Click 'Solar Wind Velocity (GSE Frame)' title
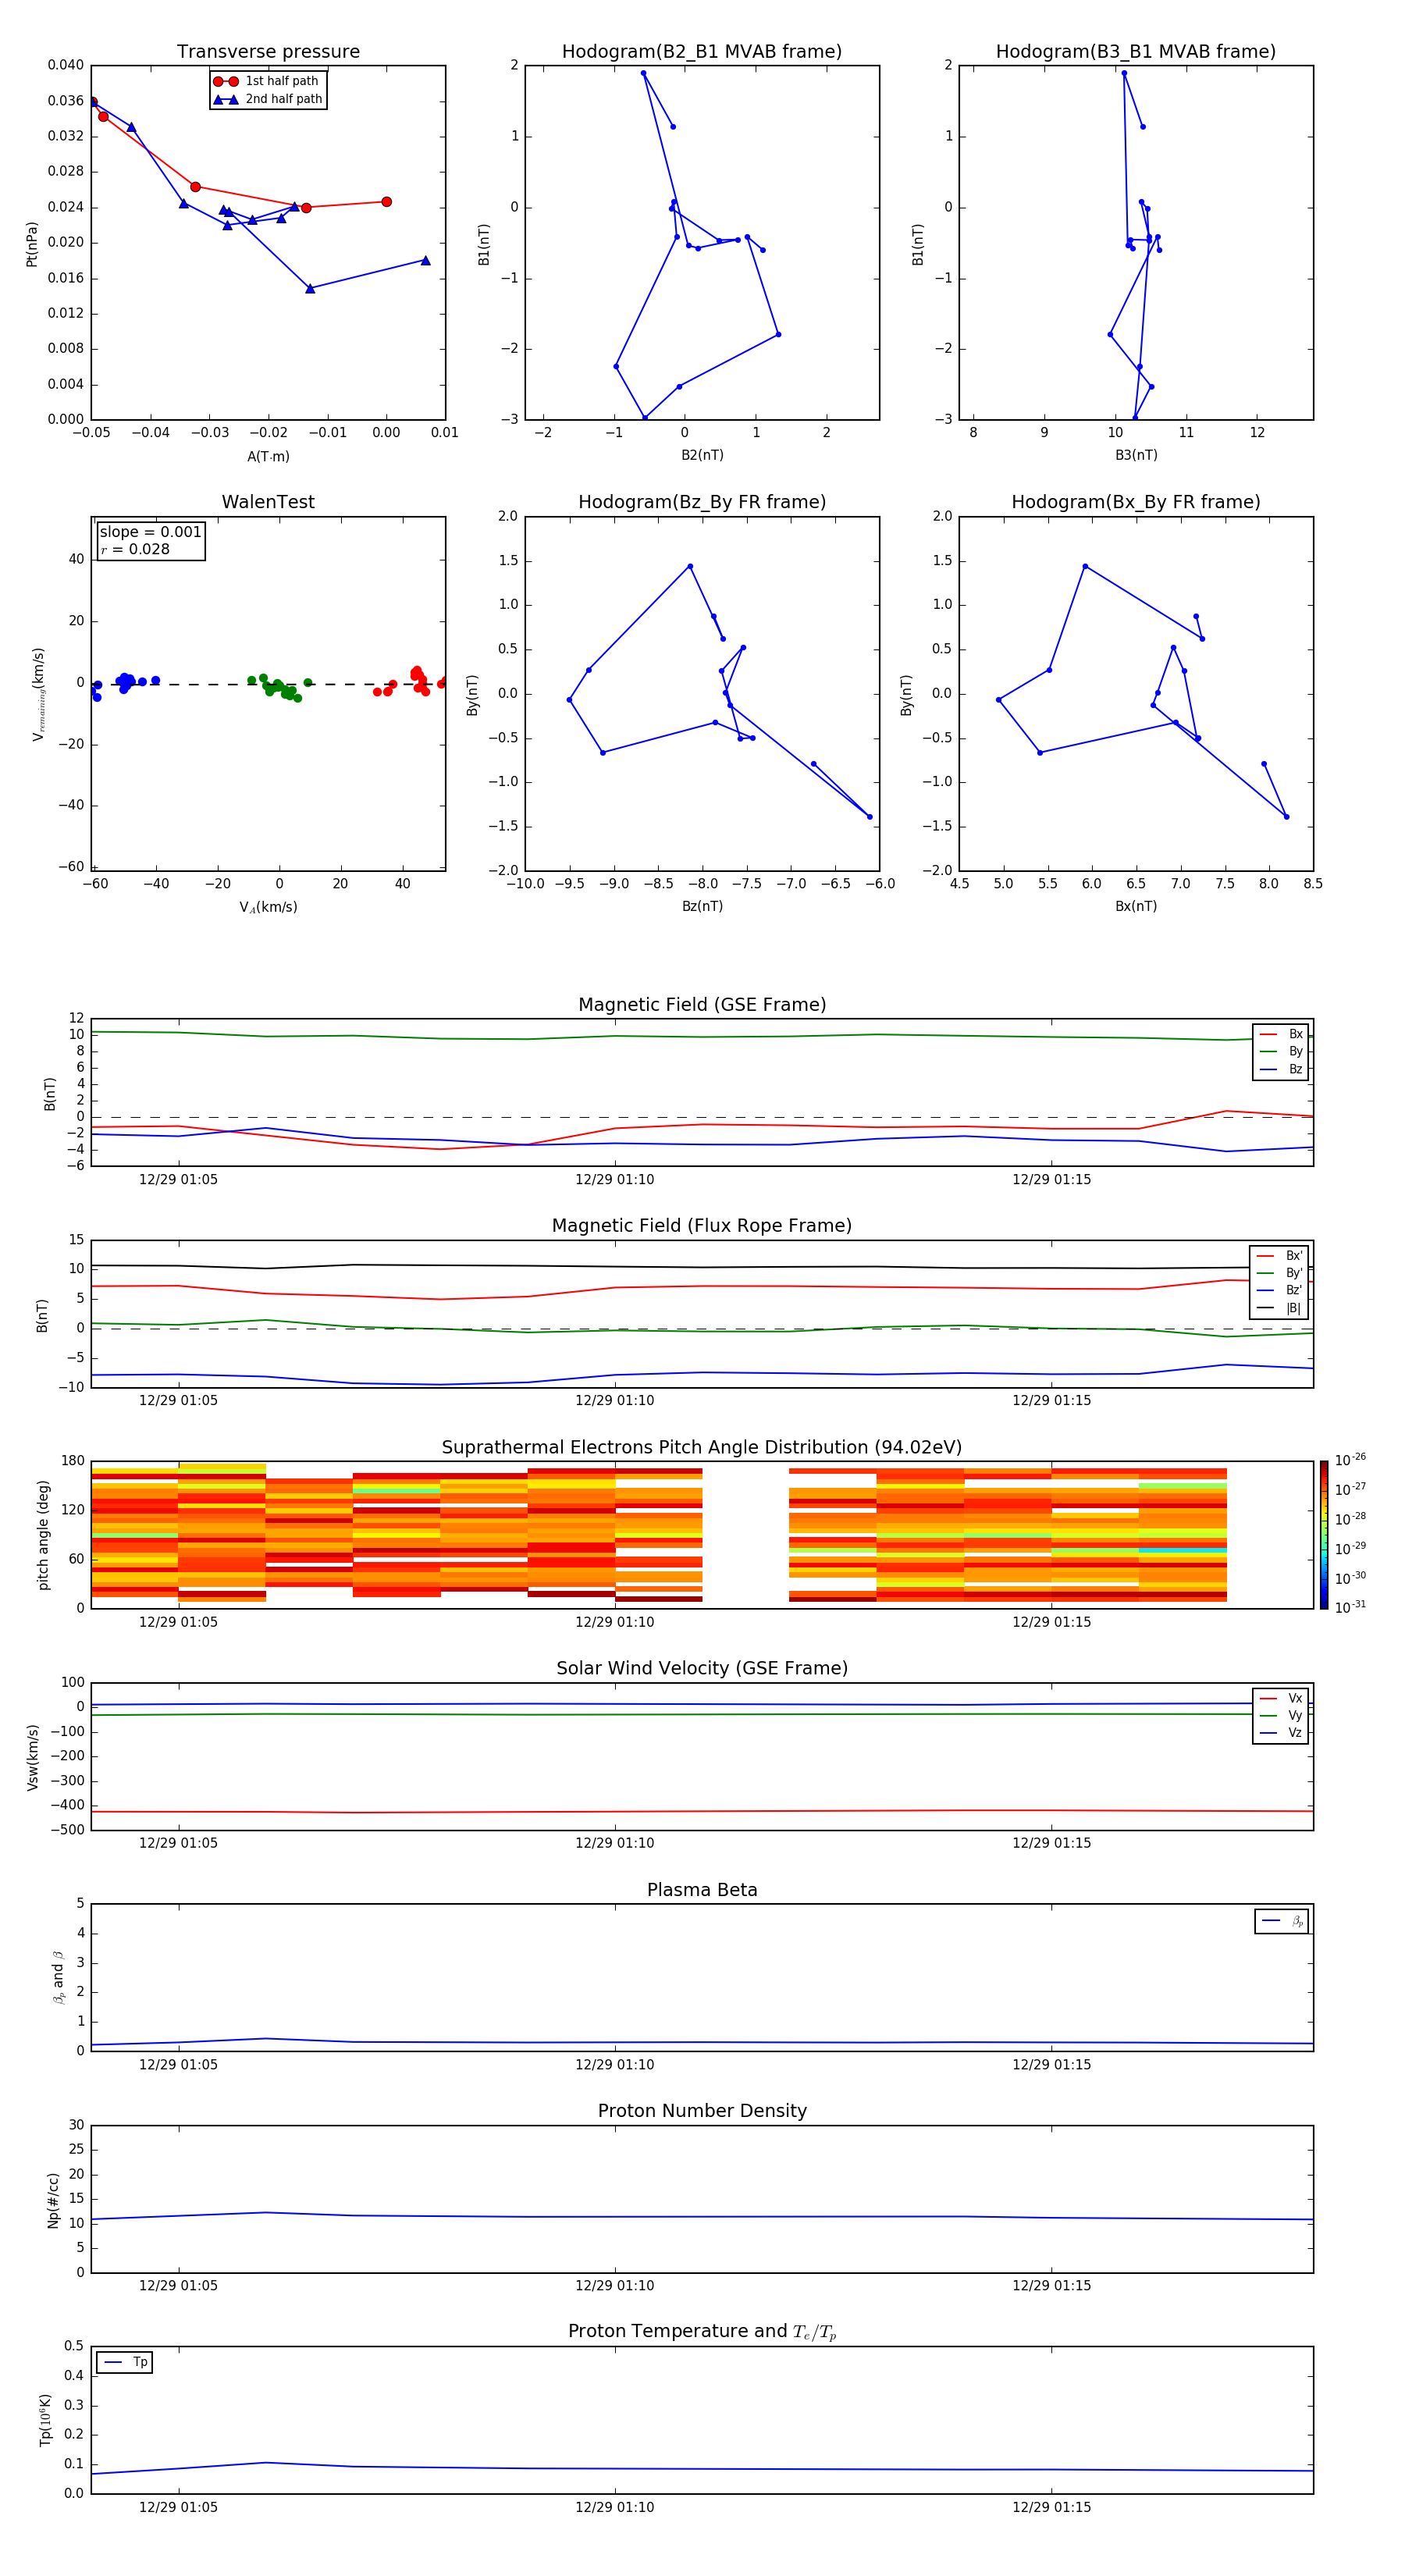The image size is (1405, 2576). tap(702, 1669)
